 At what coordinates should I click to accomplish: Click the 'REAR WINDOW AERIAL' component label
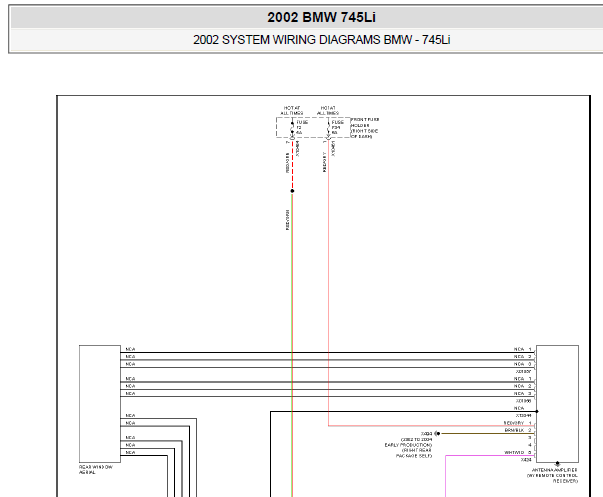click(x=96, y=470)
